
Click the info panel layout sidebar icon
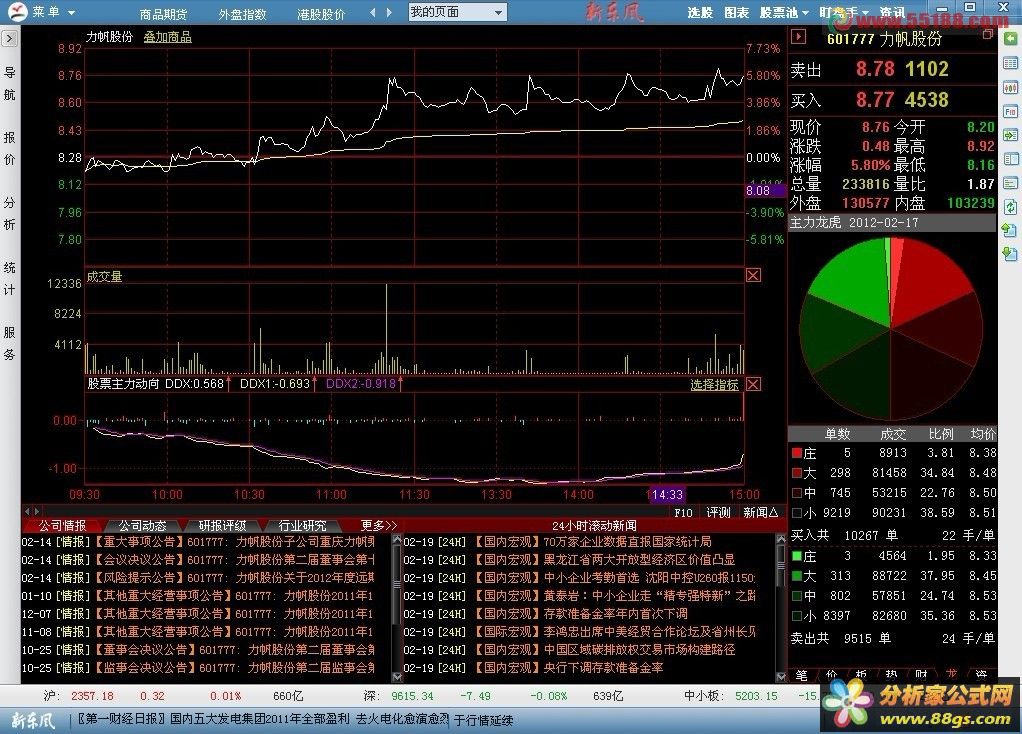[1010, 184]
